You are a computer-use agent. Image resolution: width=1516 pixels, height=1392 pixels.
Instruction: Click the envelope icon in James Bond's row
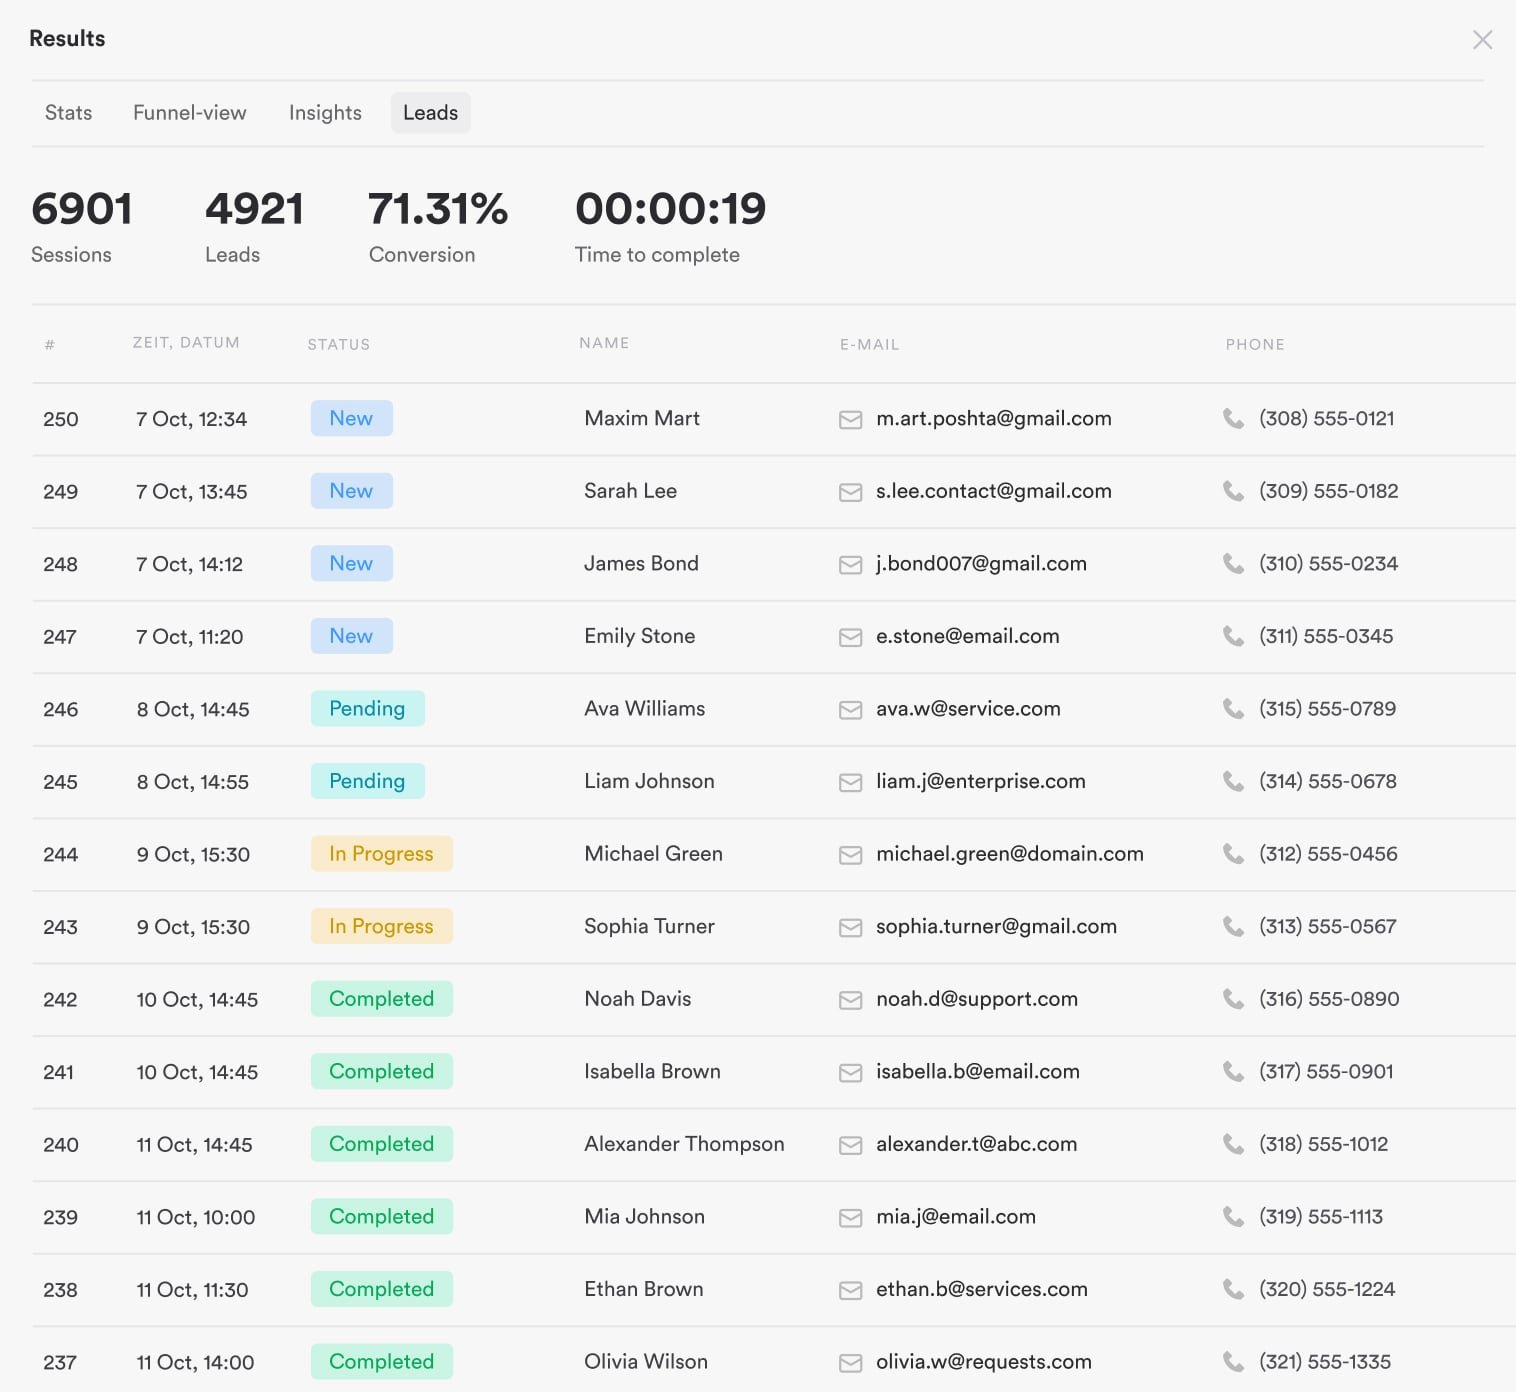pos(850,565)
